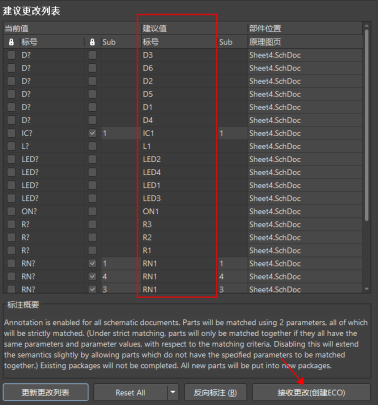Select the LED2 proposed designator cell
Screen dimensions: 378x406
pos(178,159)
